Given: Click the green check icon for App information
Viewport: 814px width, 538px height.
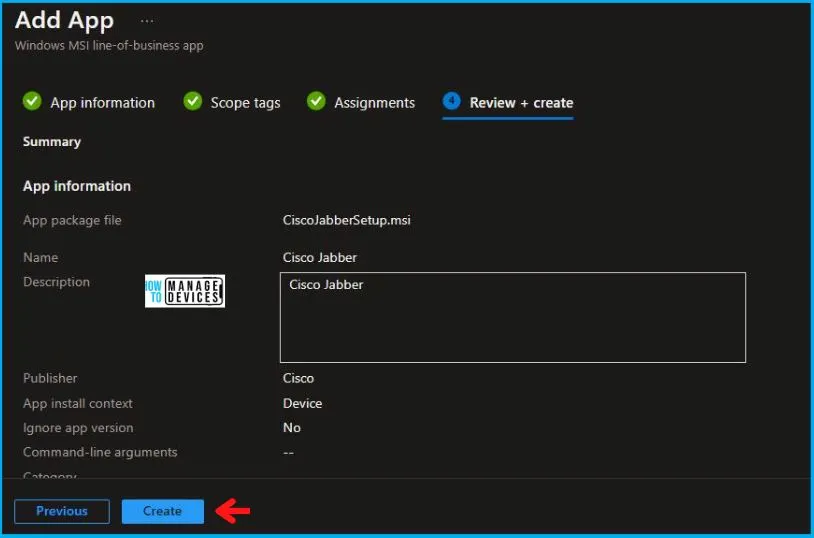Looking at the screenshot, I should coord(32,101).
